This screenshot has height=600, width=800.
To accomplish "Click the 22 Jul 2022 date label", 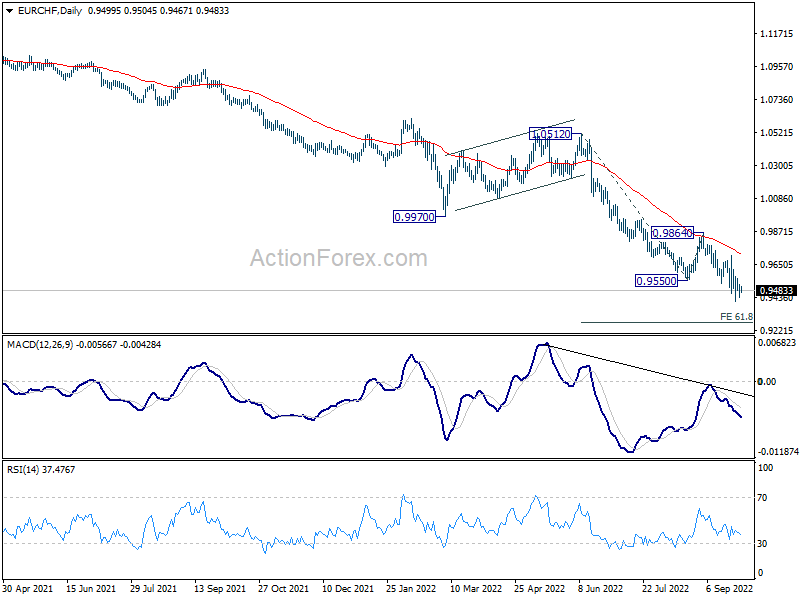I will point(665,589).
